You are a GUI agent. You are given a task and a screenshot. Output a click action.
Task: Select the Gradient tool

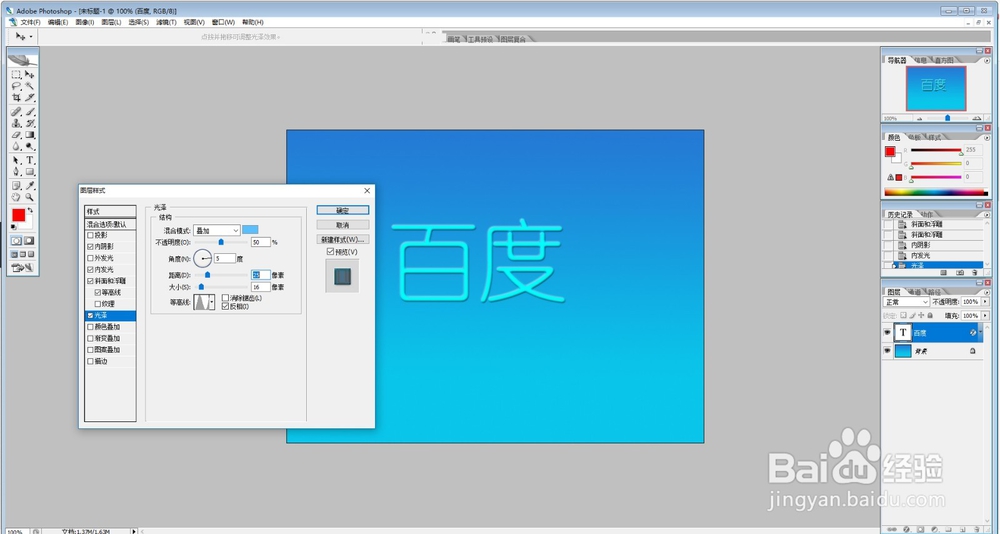pyautogui.click(x=29, y=135)
